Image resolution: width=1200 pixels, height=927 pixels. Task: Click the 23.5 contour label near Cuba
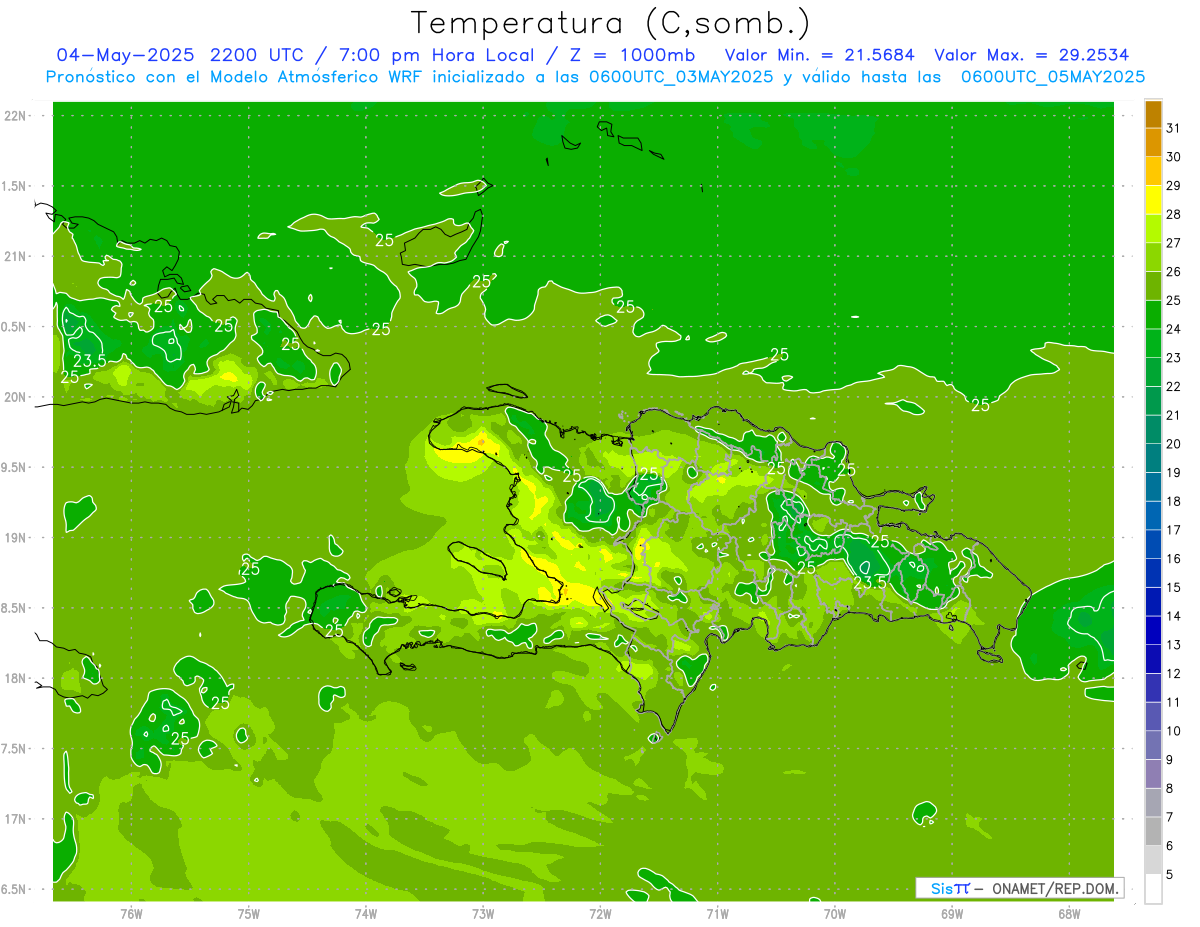90,361
